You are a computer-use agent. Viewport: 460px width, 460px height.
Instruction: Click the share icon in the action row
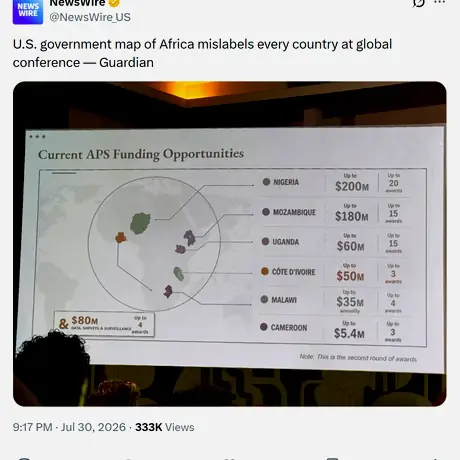coord(435,459)
